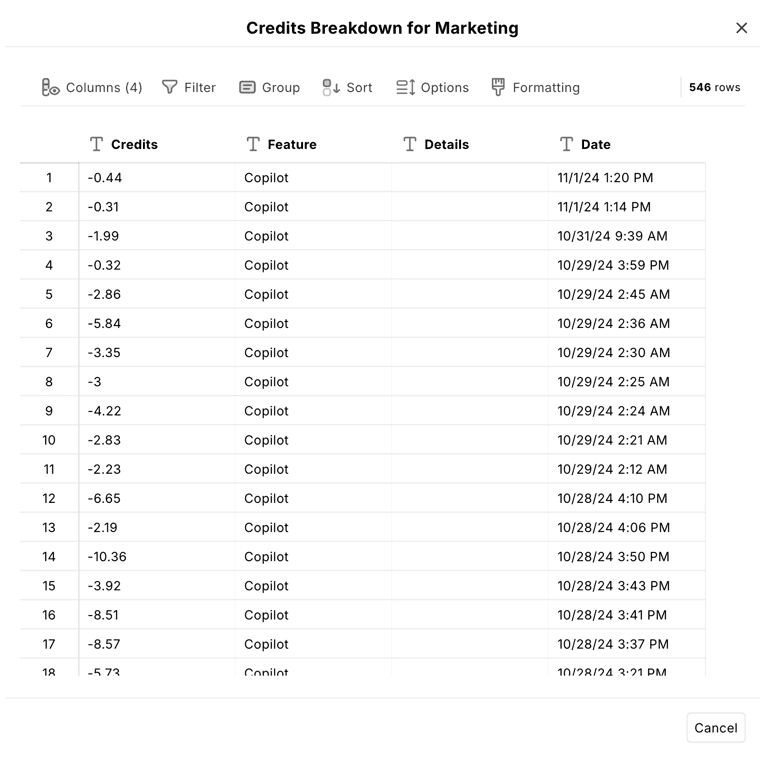Click the date 10/28/24 3:41 PM
Screen dimensions: 768x768
[x=612, y=615]
